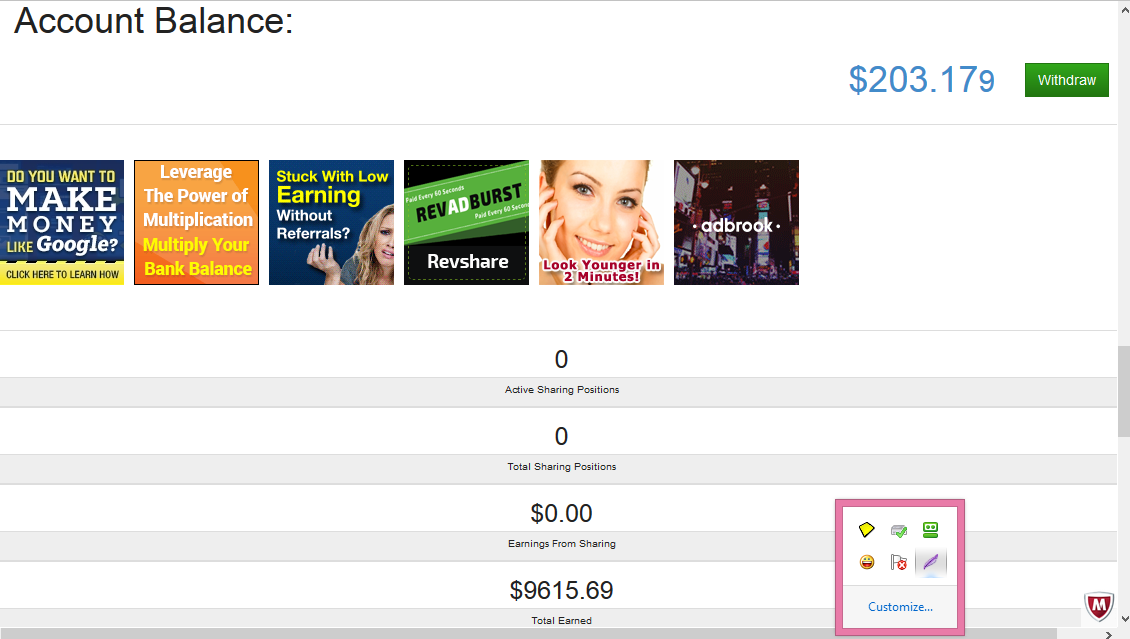Image resolution: width=1130 pixels, height=639 pixels.
Task: Click the yellow tag tray icon
Action: click(867, 530)
